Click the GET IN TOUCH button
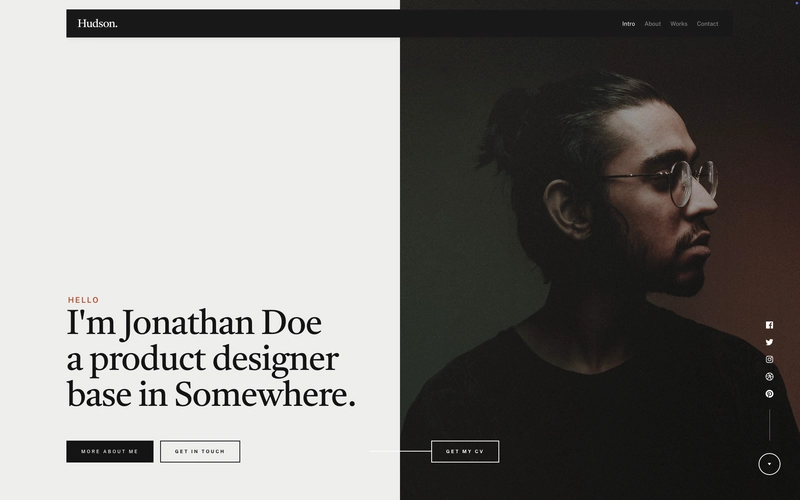This screenshot has height=500, width=800. [x=200, y=452]
